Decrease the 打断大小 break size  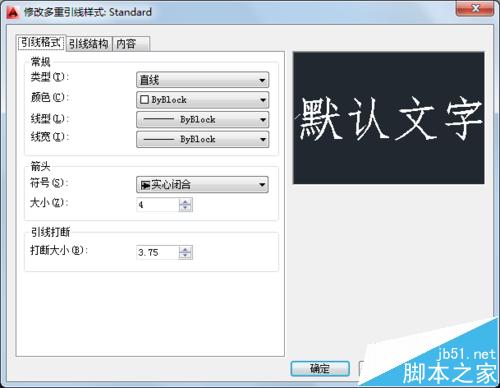186,256
